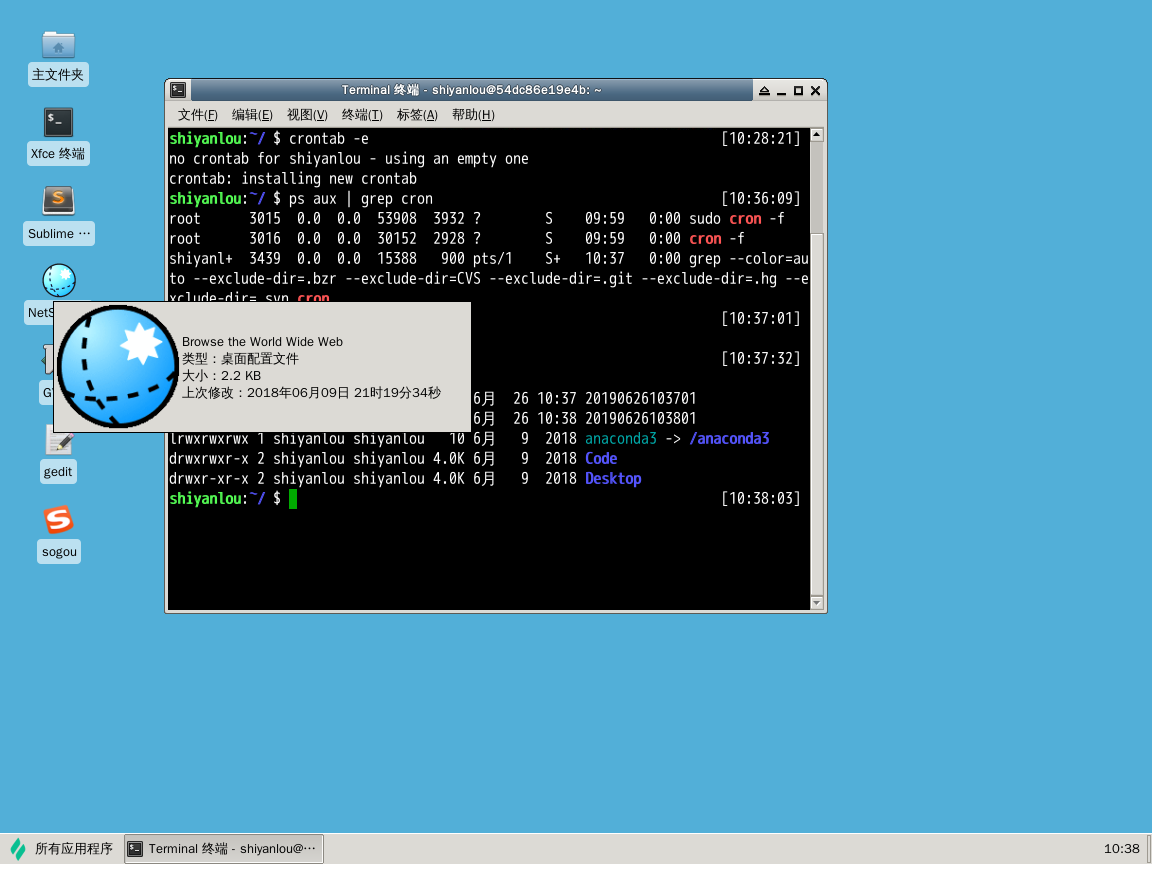Open the 终端(T) menu

pyautogui.click(x=361, y=114)
